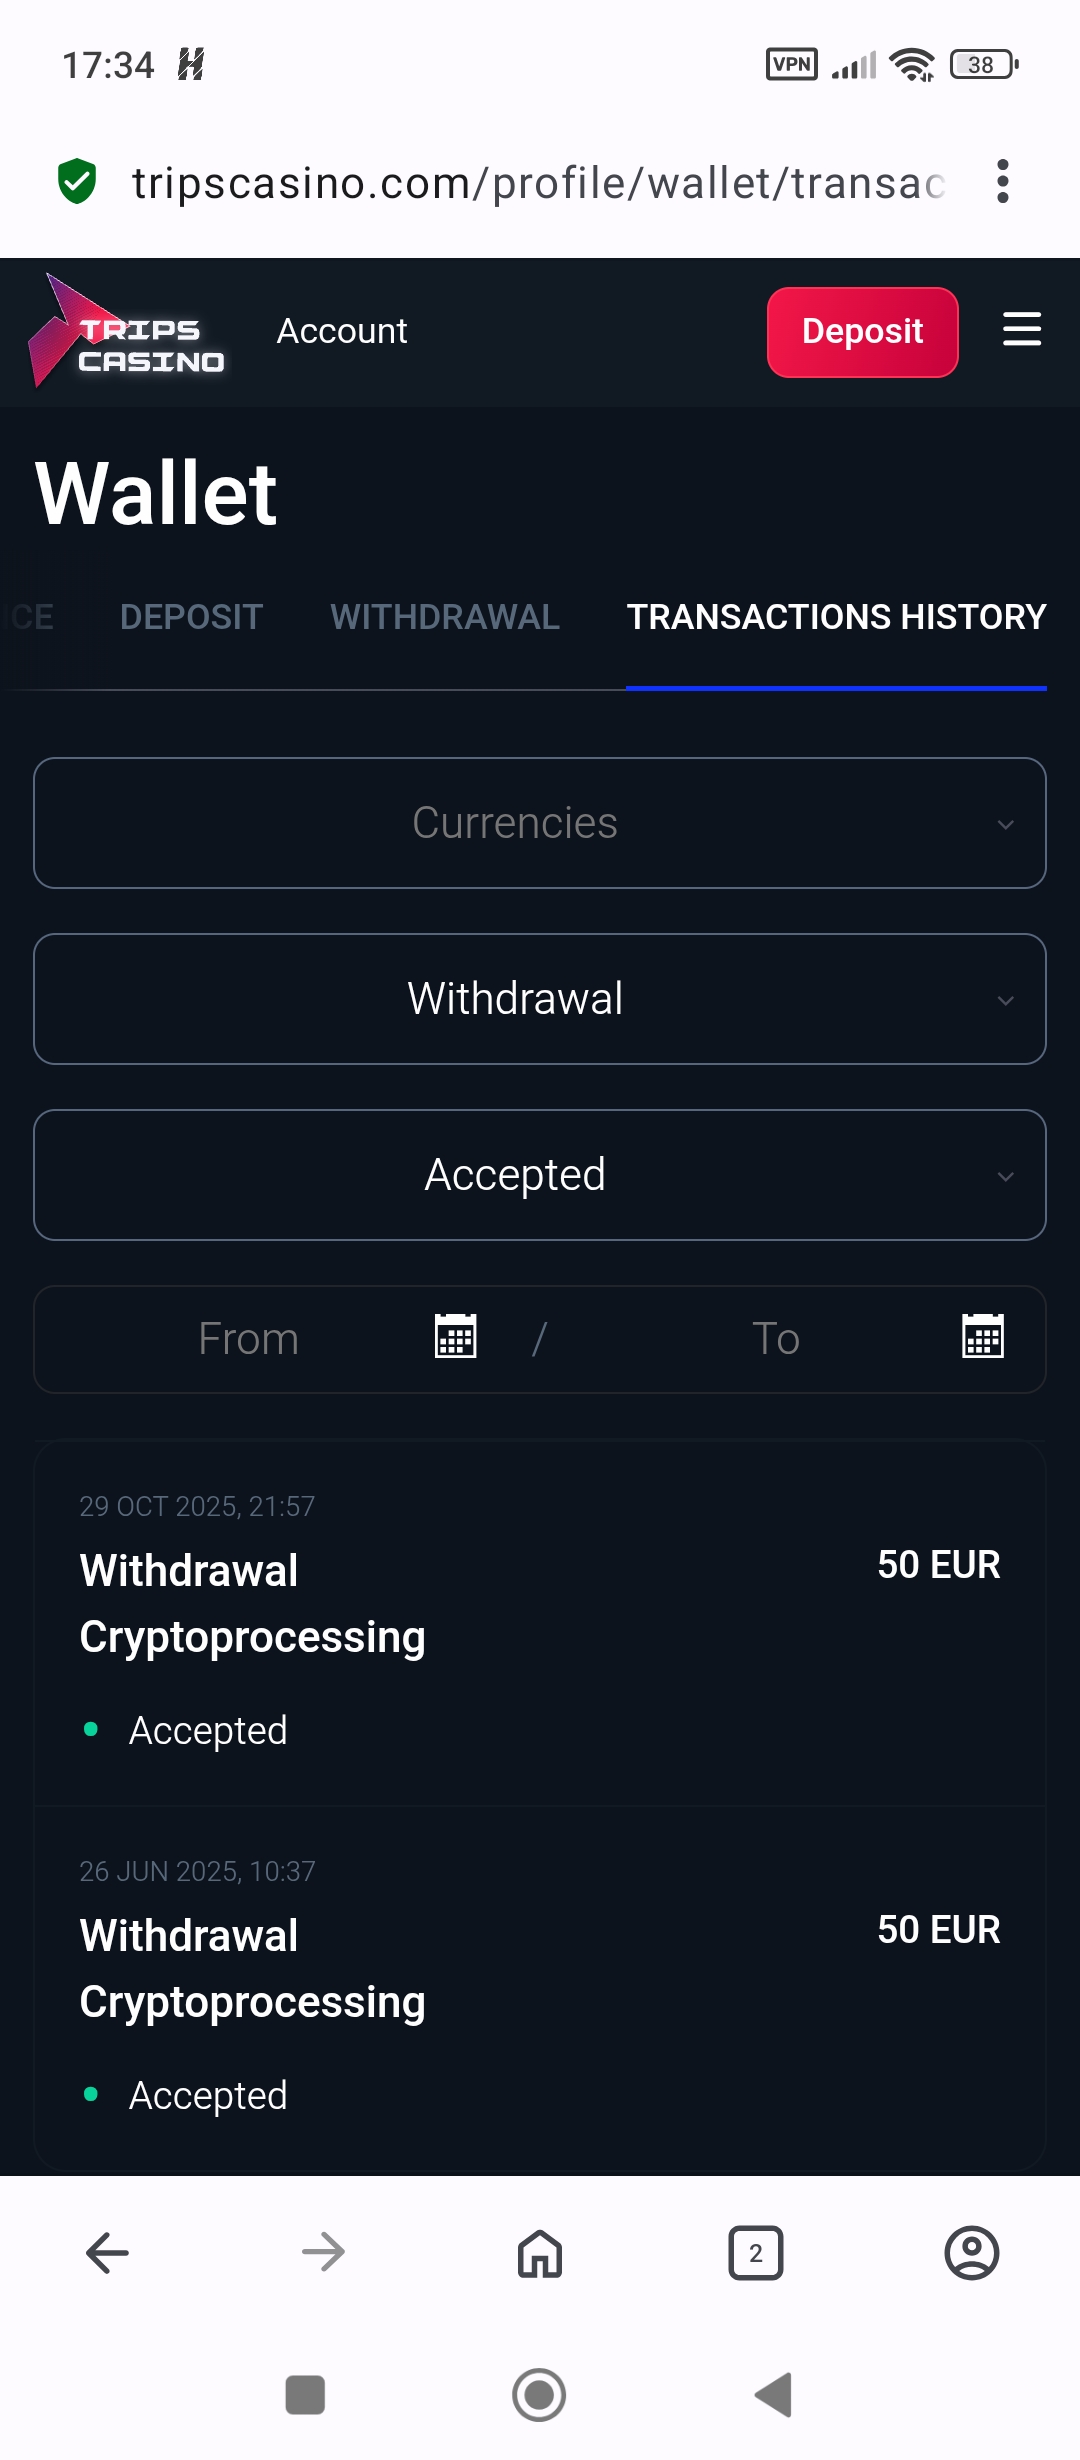Tap the browser home icon
This screenshot has height=2460, width=1080.
tap(540, 2254)
